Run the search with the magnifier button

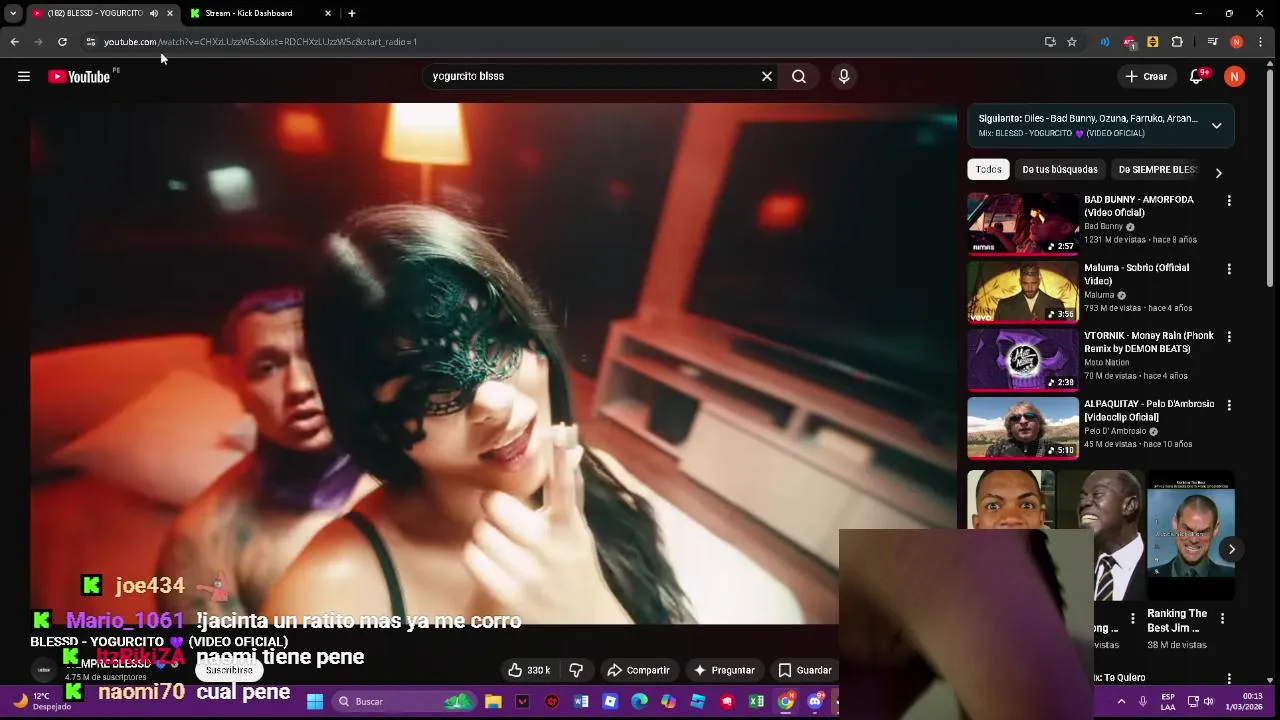click(x=799, y=76)
